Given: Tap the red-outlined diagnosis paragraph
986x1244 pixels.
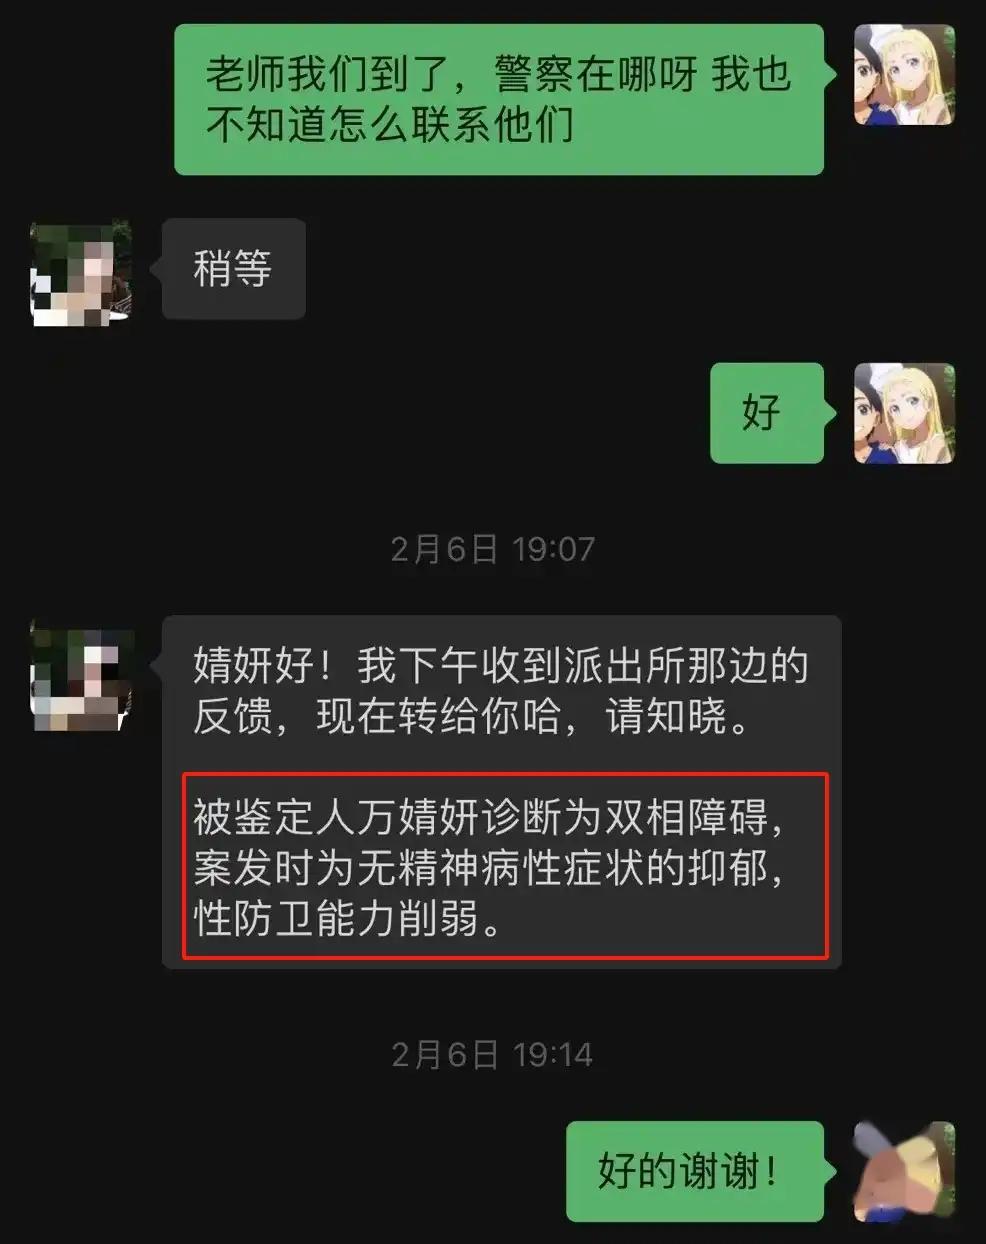Looking at the screenshot, I should pos(506,866).
